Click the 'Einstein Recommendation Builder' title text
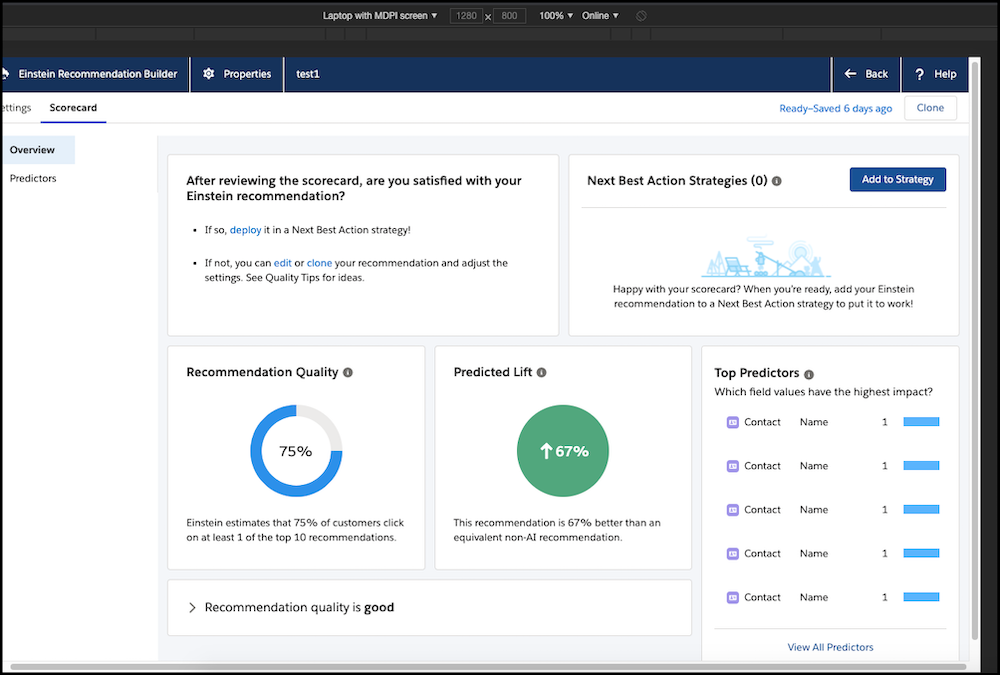 (98, 74)
